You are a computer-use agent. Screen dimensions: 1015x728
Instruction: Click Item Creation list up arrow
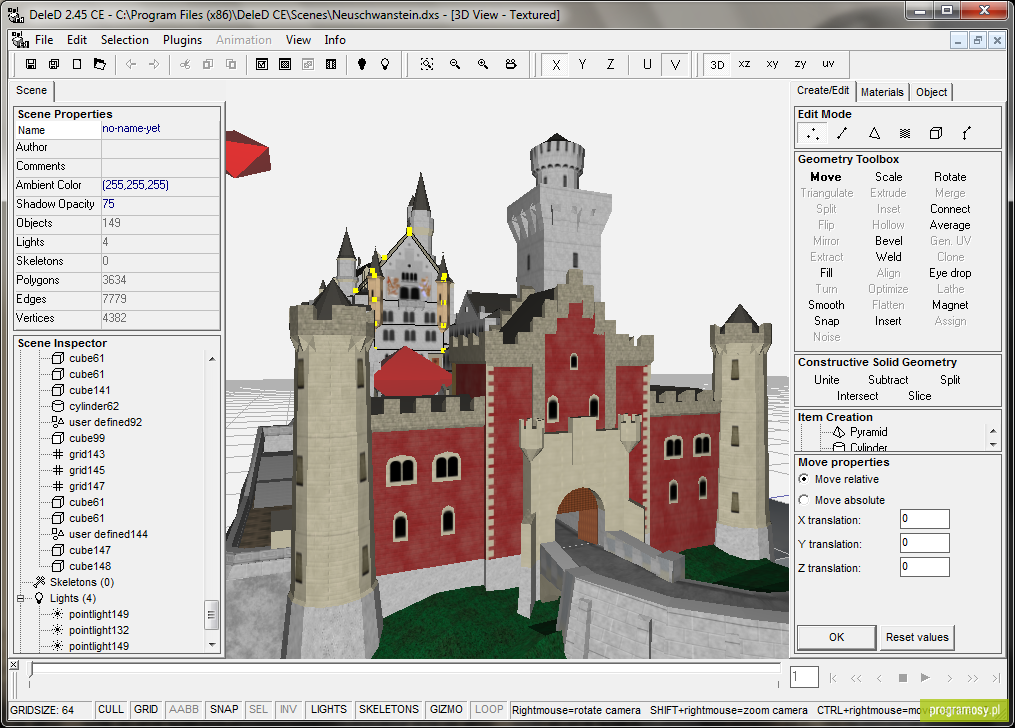click(x=993, y=431)
